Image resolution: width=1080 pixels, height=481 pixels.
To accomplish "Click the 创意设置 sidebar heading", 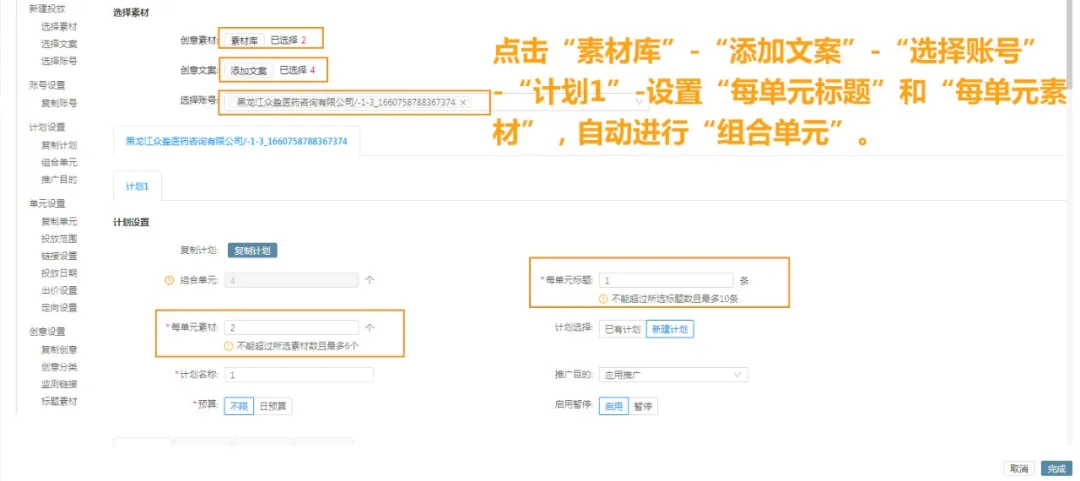I will [x=47, y=331].
